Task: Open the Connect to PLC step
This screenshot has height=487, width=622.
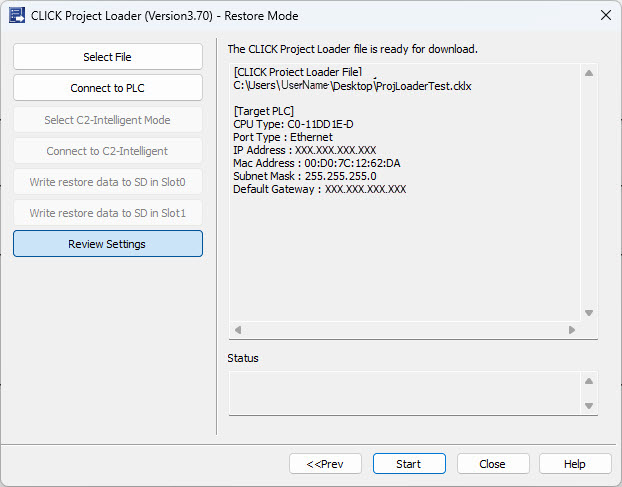Action: click(x=108, y=88)
